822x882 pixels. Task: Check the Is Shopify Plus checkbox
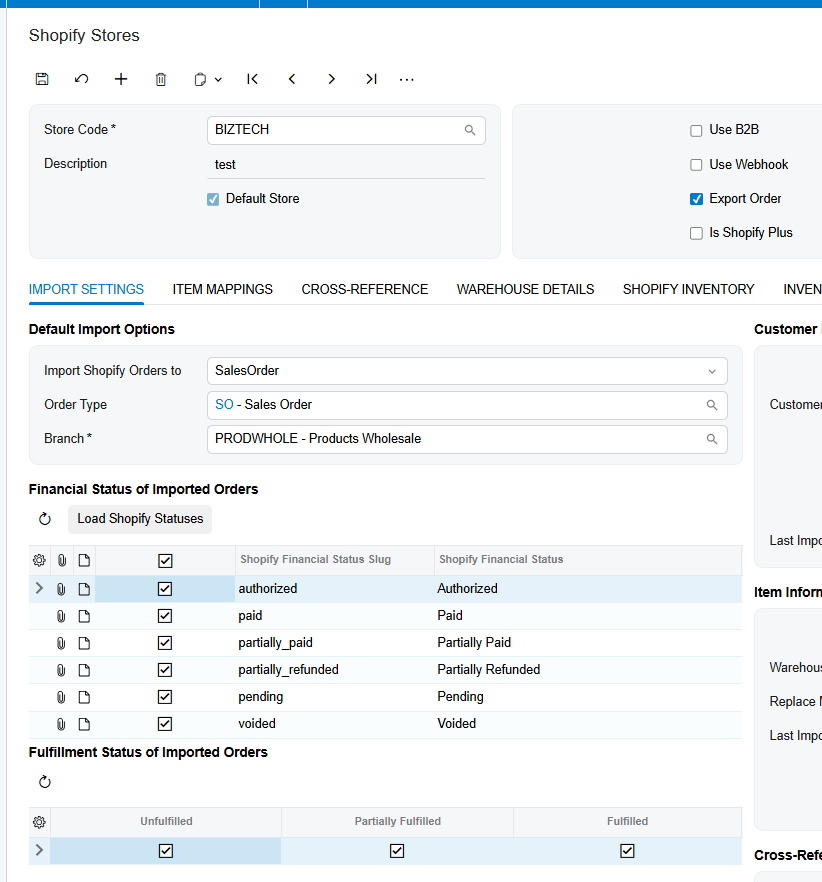pos(696,233)
